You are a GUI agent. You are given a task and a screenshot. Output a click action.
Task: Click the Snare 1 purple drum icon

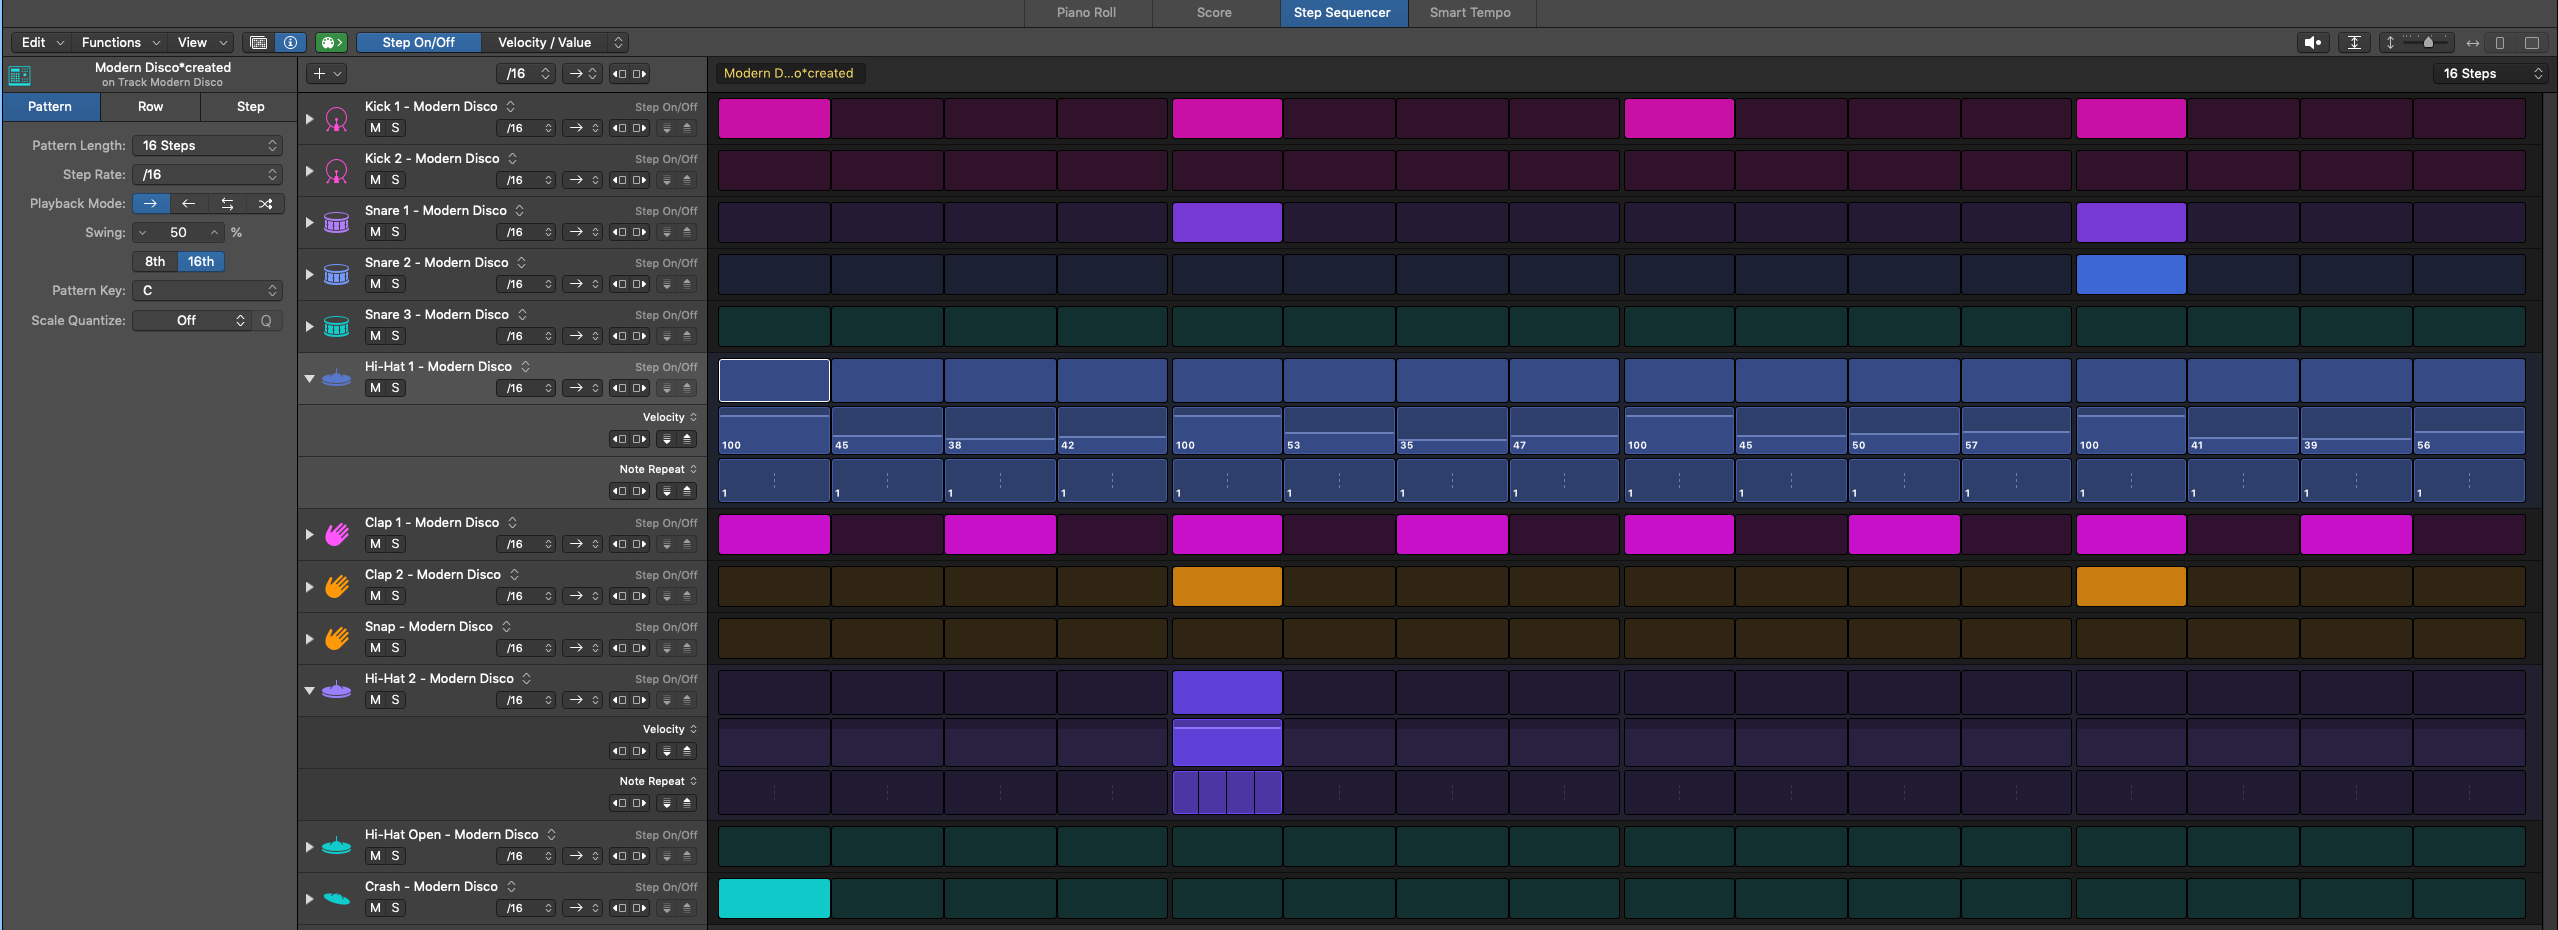click(x=337, y=223)
